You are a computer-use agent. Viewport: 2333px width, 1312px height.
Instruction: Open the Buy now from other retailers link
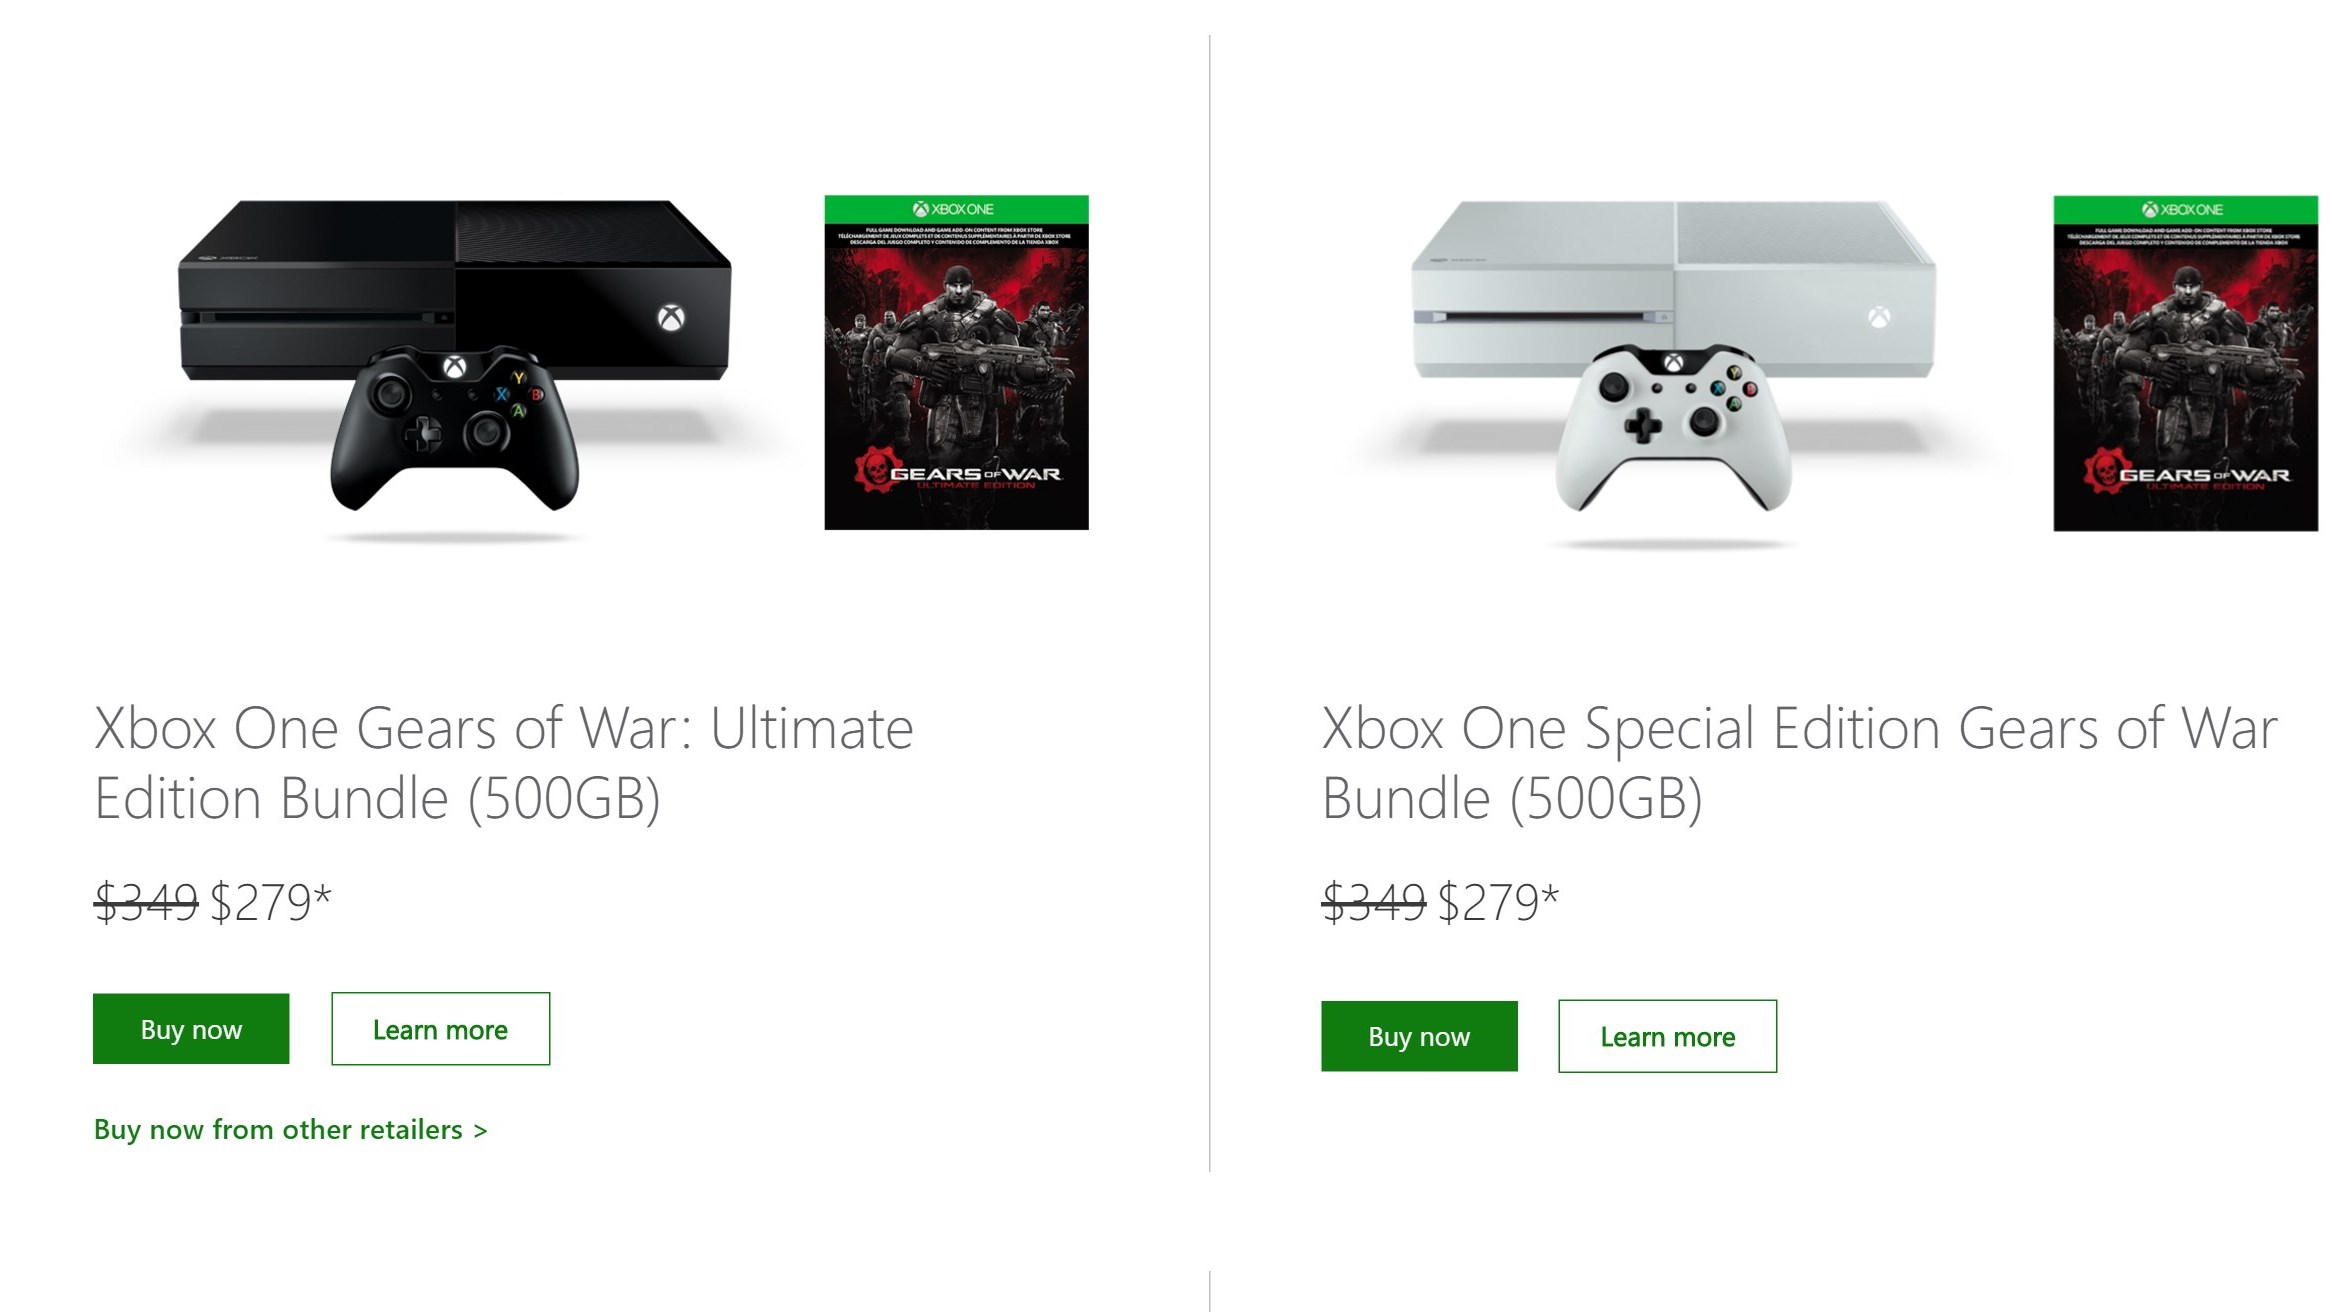[278, 1130]
